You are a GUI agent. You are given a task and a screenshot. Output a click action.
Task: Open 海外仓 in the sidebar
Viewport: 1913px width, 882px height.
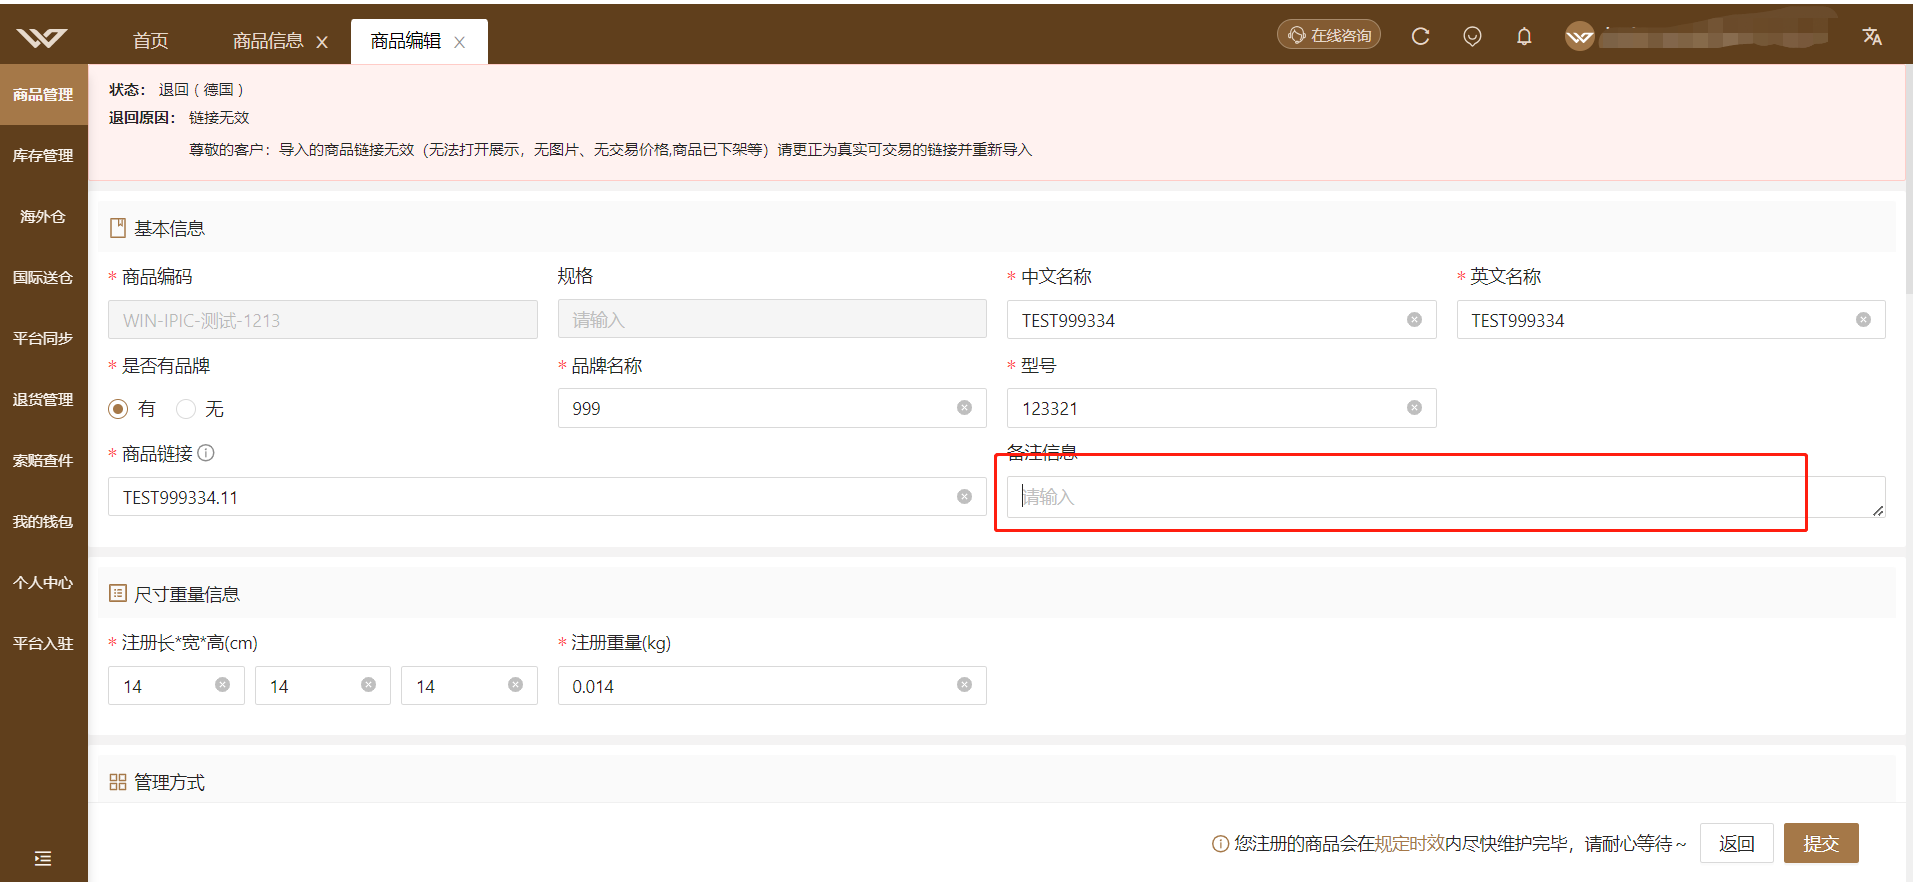pos(43,217)
